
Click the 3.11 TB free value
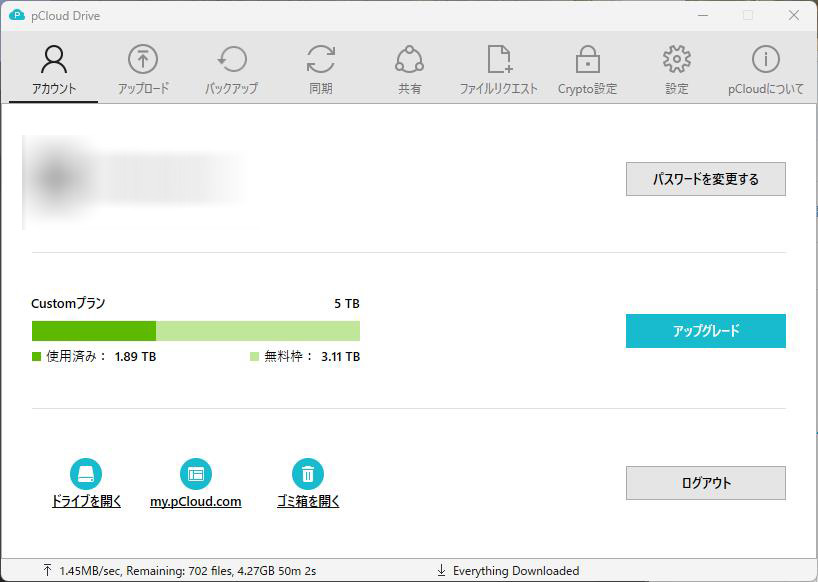coord(341,357)
